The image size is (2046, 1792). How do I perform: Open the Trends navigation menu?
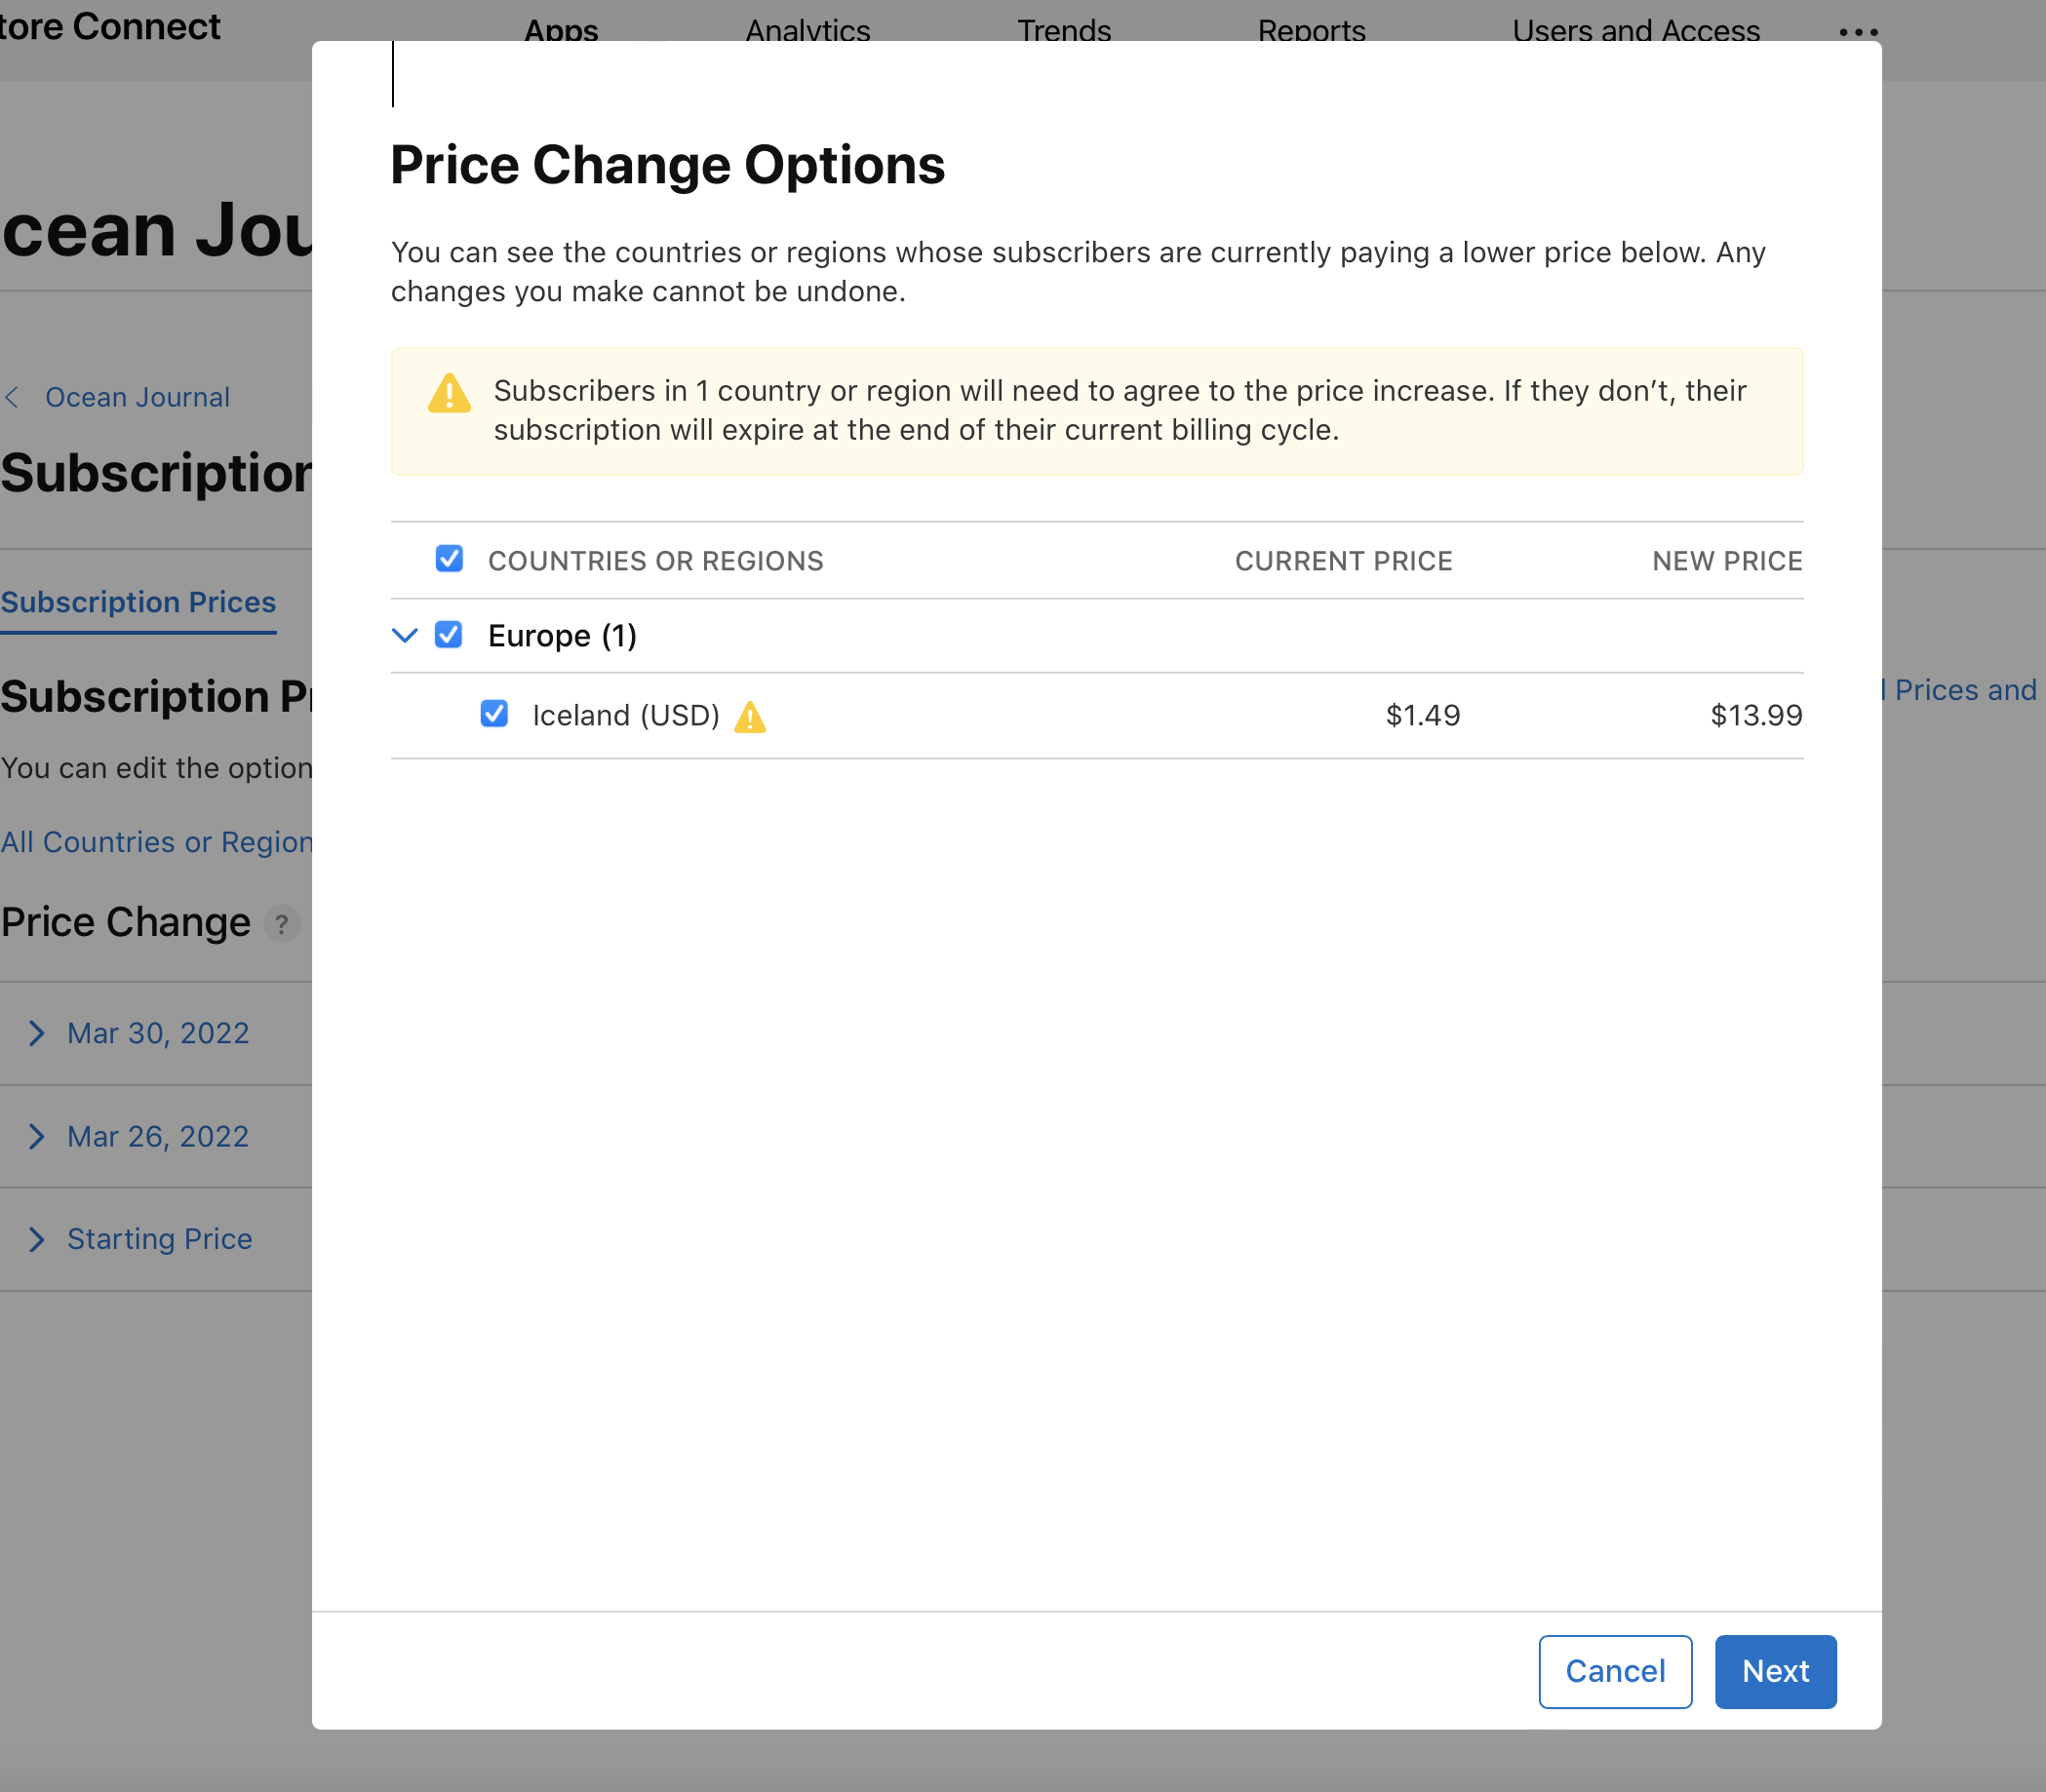tap(1063, 30)
